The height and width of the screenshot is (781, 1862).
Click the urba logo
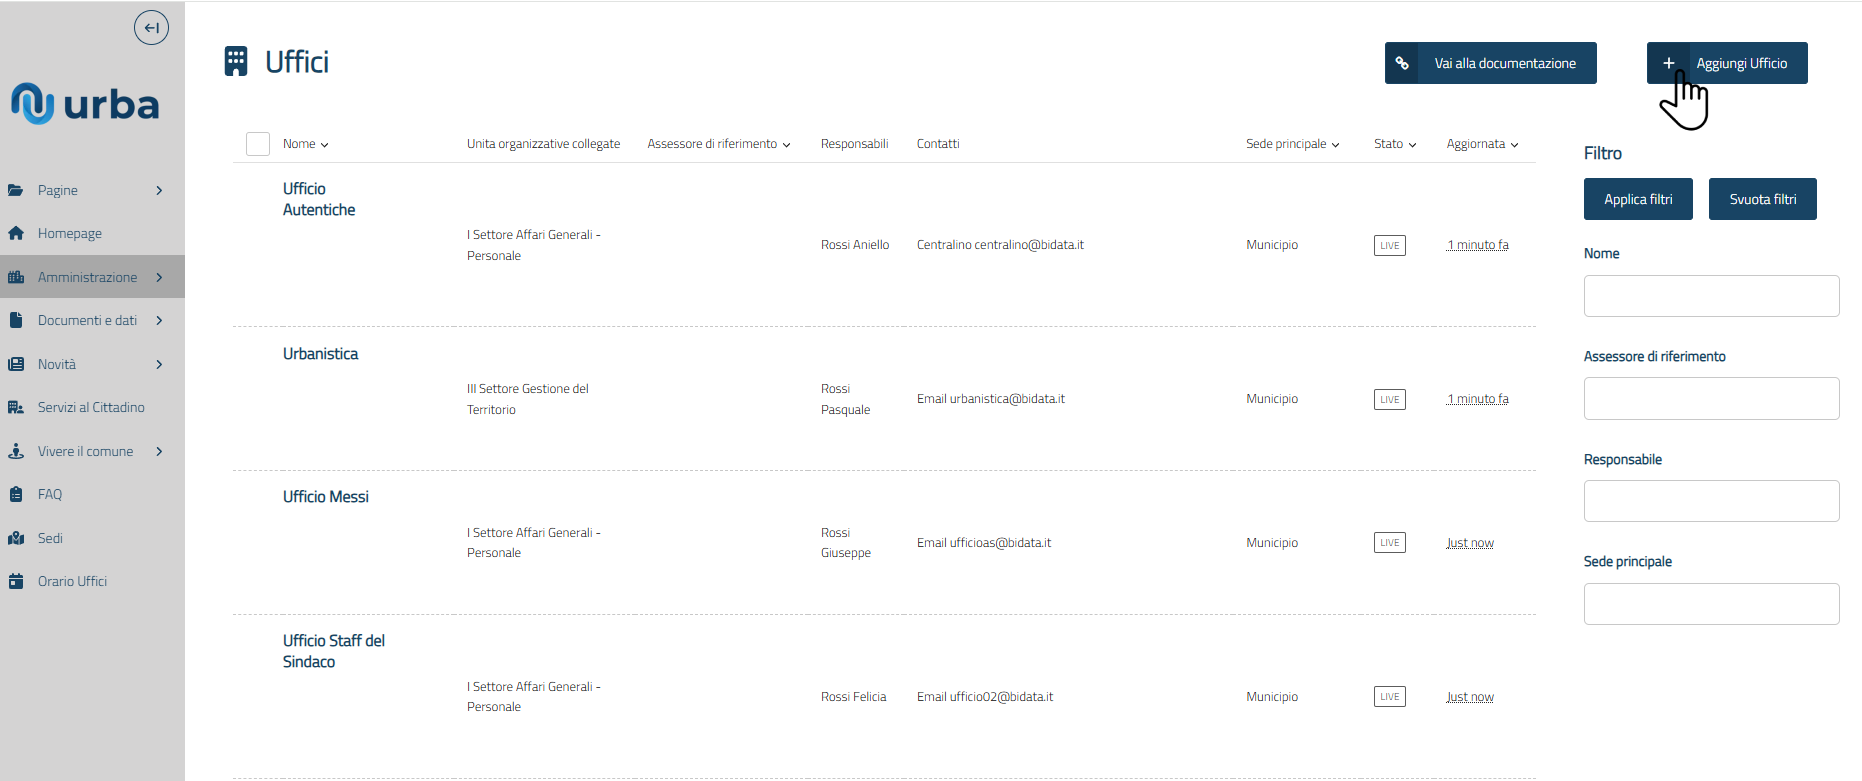point(85,104)
